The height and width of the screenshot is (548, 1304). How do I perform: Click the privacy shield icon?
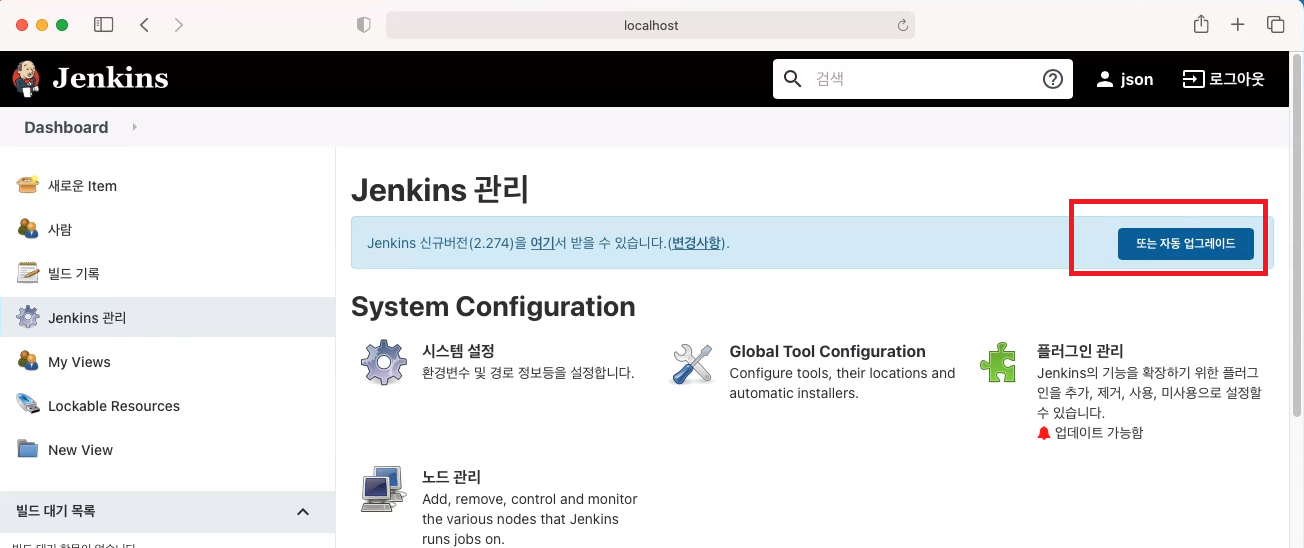pyautogui.click(x=364, y=25)
